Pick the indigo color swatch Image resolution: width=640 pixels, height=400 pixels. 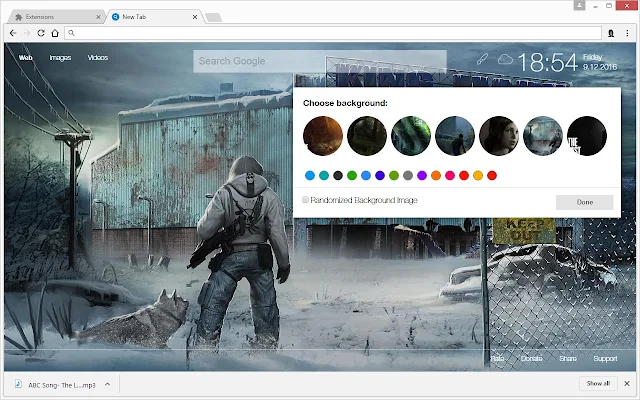(380, 176)
